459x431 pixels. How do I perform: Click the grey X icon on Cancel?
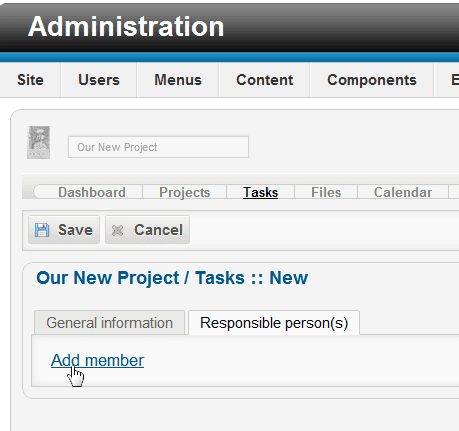(x=117, y=230)
